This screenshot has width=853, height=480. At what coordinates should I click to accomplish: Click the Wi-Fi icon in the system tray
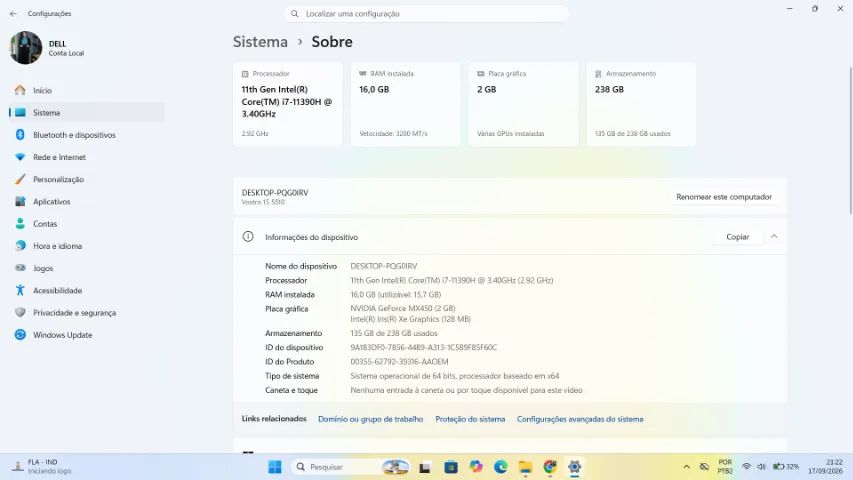pos(746,467)
